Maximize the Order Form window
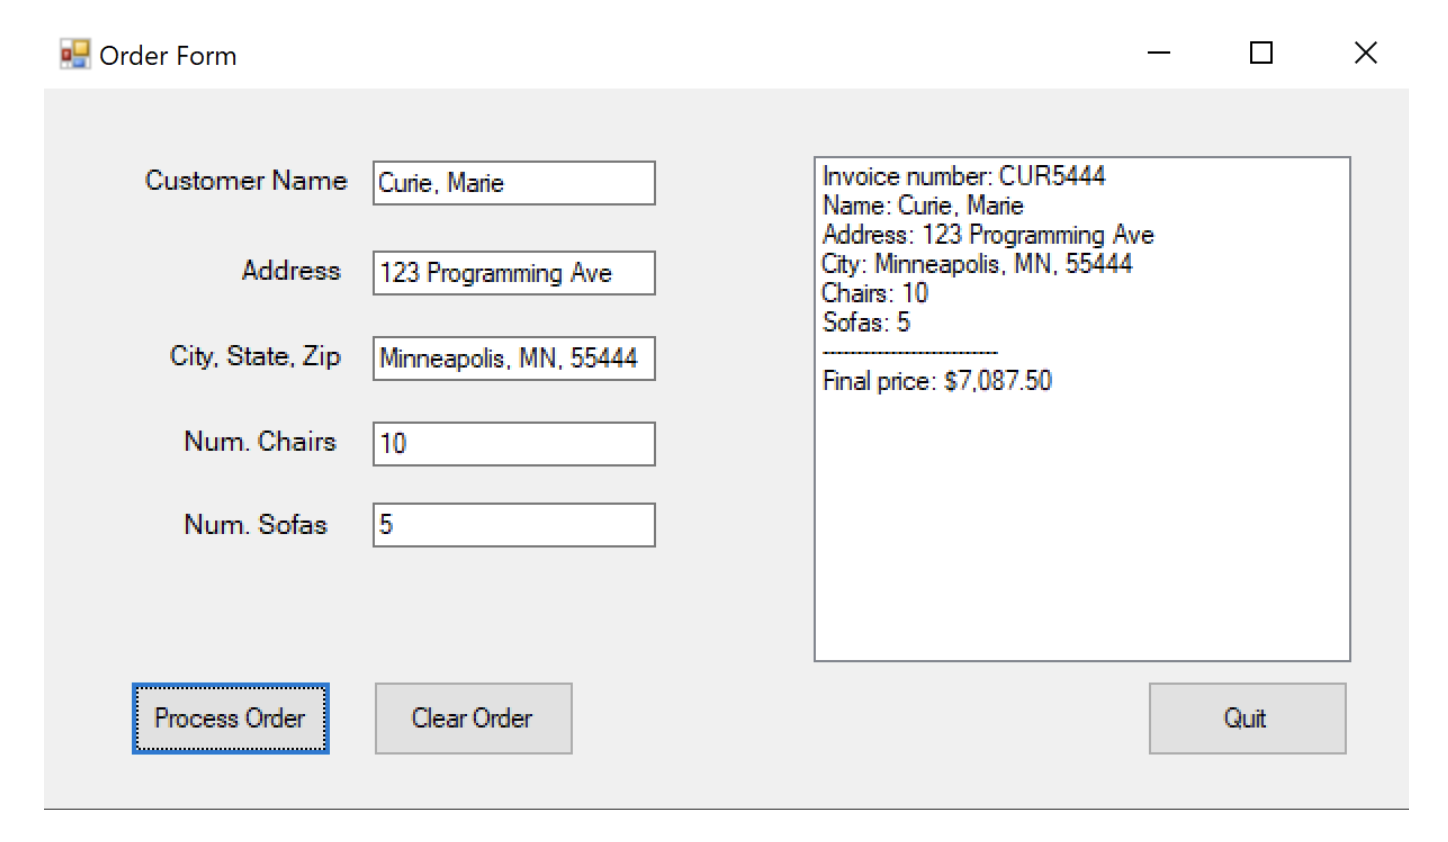Screen dimensions: 1448x842 1262,53
